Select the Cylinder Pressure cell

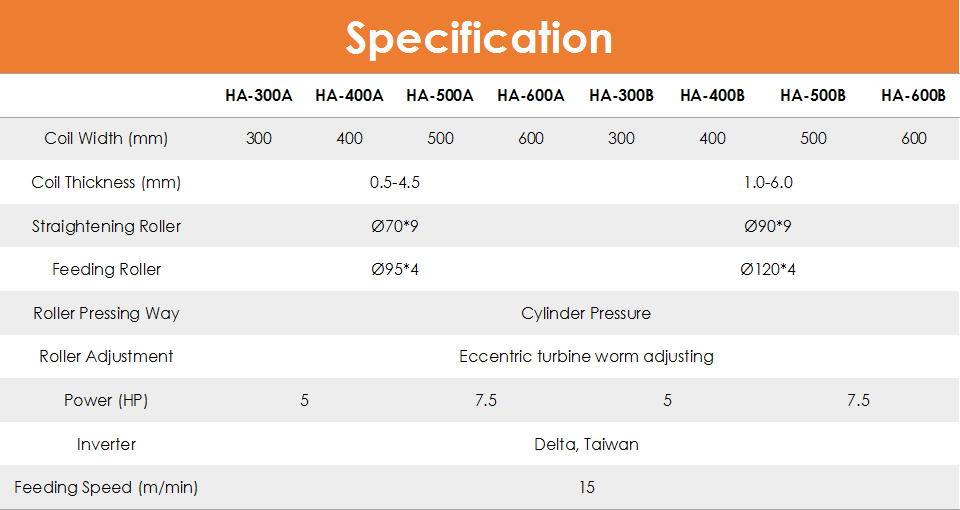pyautogui.click(x=586, y=313)
